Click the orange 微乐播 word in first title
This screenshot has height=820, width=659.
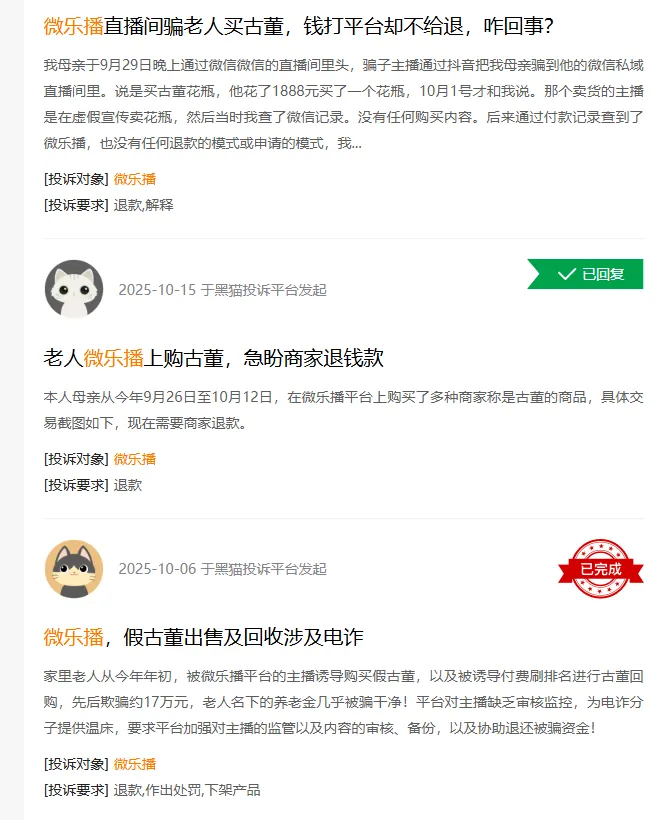click(x=73, y=26)
